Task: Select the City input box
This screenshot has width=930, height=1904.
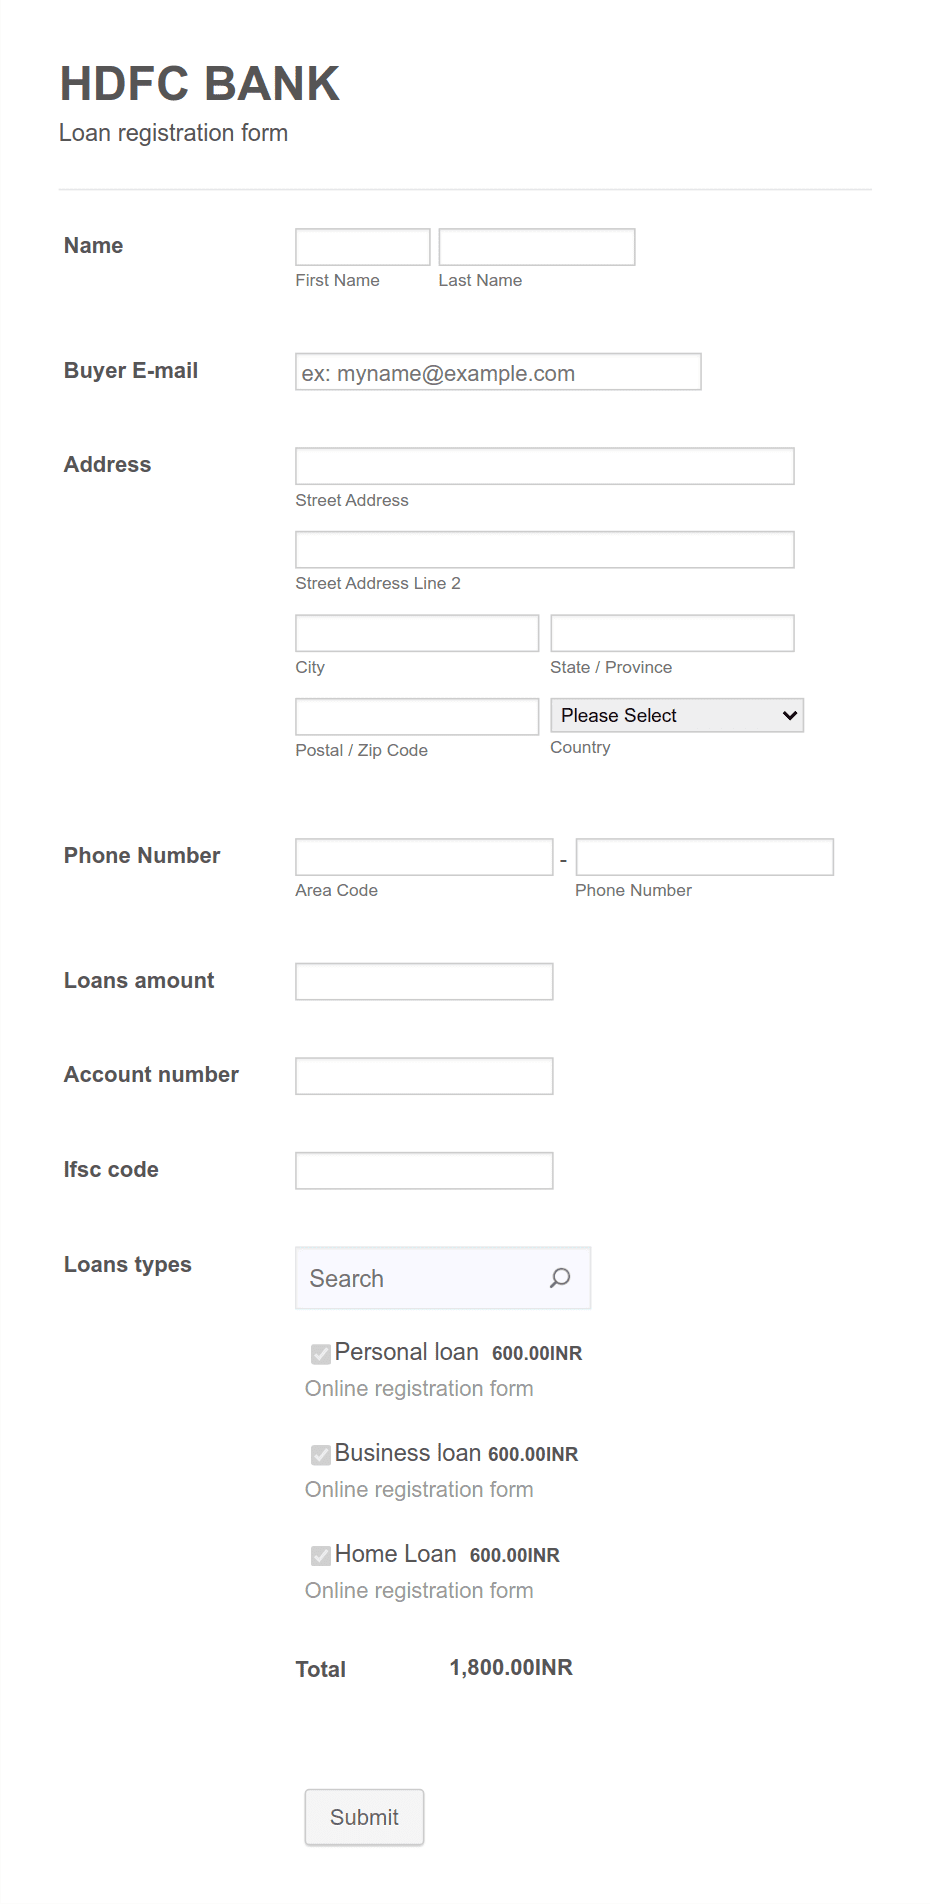Action: click(416, 632)
